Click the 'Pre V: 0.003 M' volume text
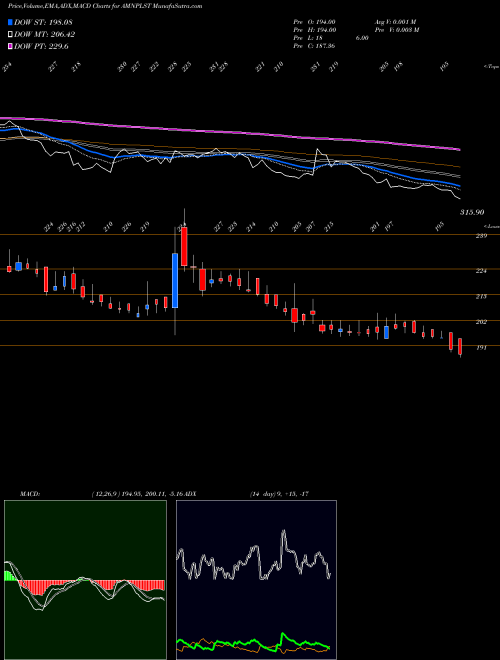 pyautogui.click(x=396, y=30)
